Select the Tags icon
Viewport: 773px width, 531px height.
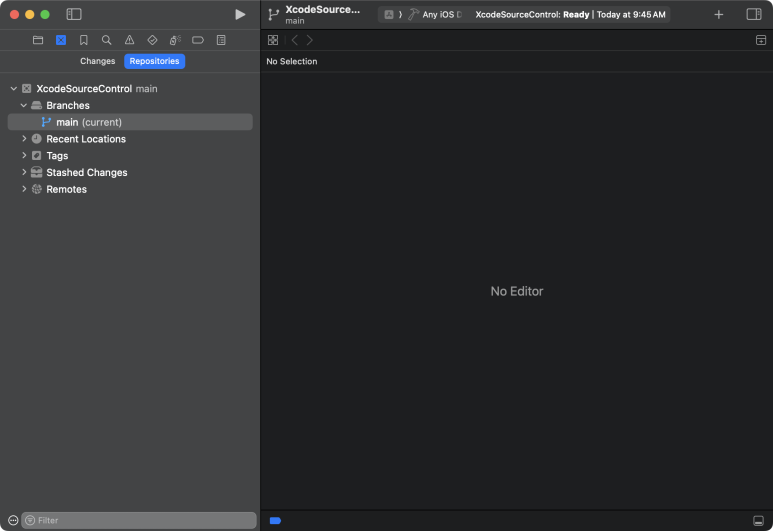click(x=36, y=156)
